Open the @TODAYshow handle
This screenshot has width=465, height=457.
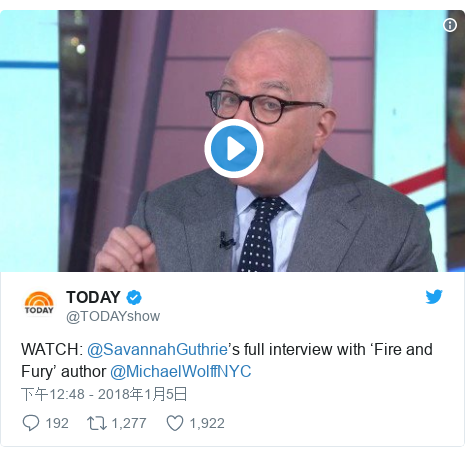pyautogui.click(x=113, y=316)
